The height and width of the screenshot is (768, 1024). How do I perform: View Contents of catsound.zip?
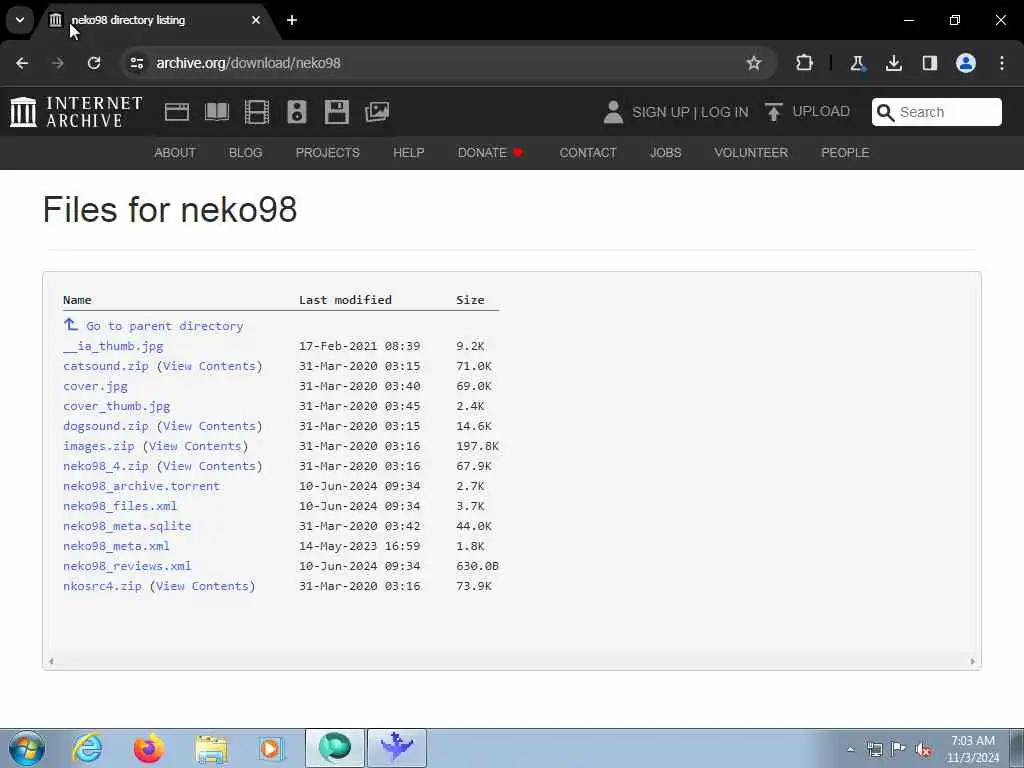click(x=210, y=366)
